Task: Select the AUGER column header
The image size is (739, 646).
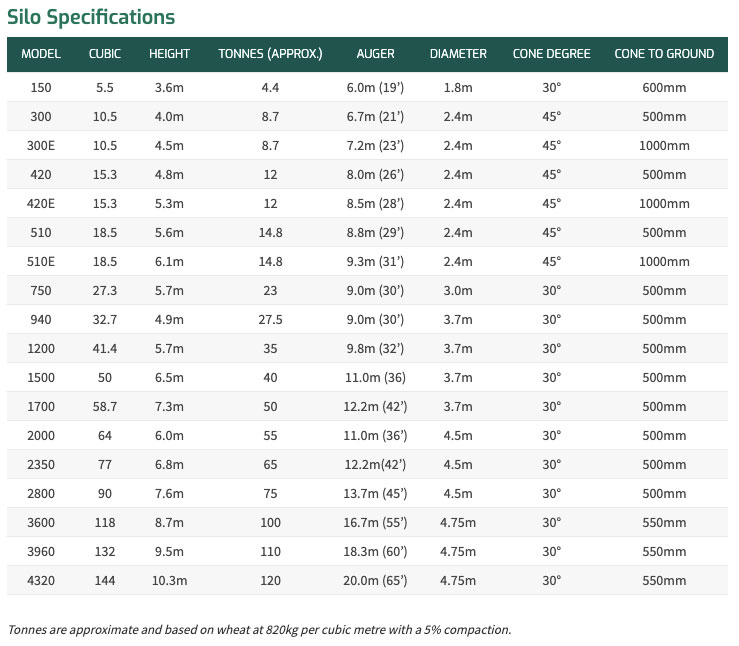Action: pos(375,54)
